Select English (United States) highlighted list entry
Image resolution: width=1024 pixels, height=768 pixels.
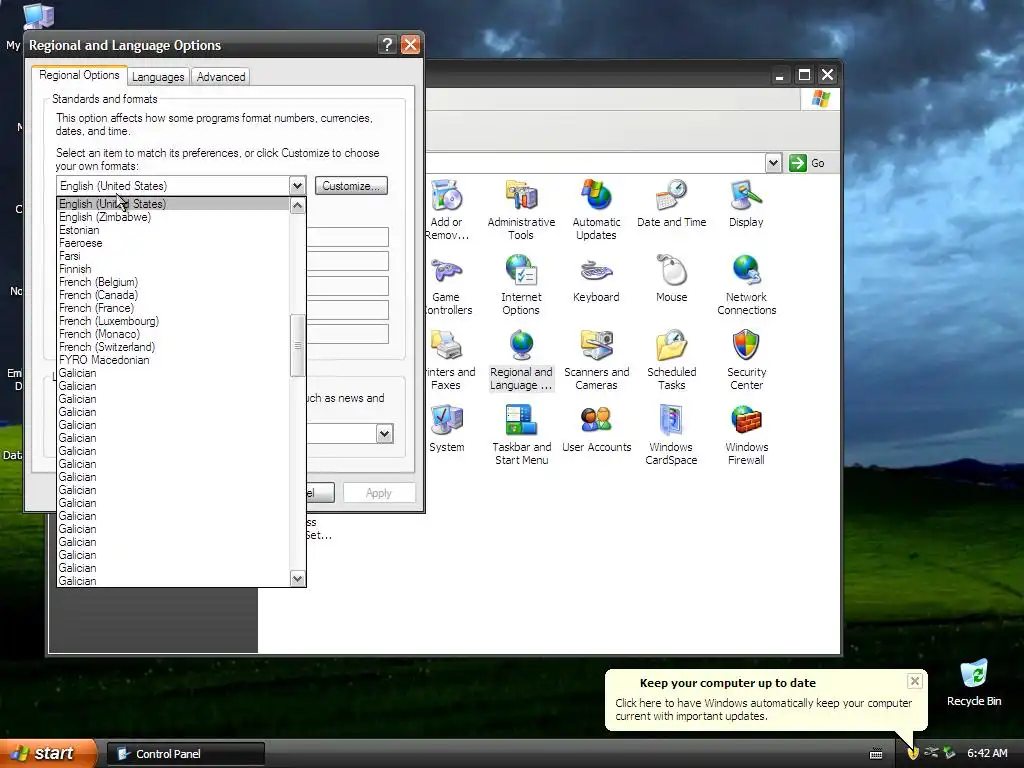(173, 204)
